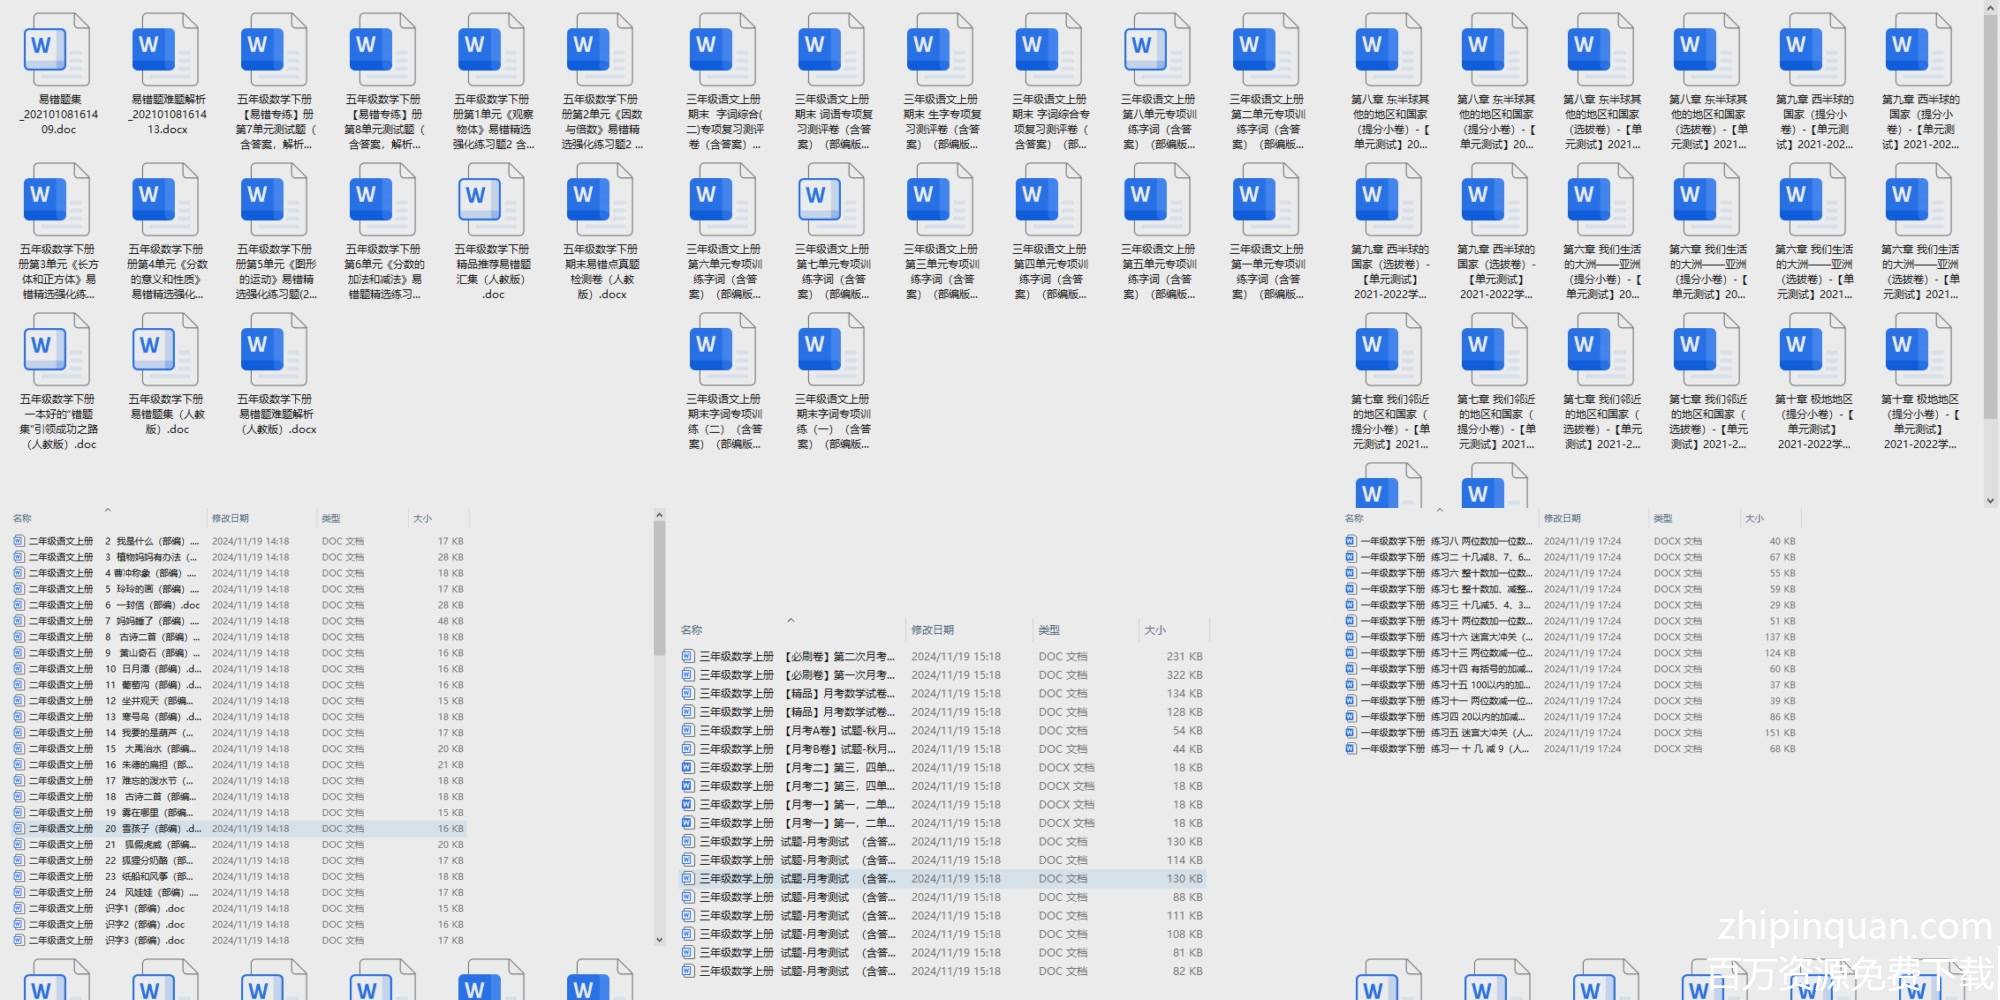This screenshot has width=2000, height=1000.
Task: Select 五年级数学下册 期末易错点真题检测卷 icon
Action: [601, 201]
